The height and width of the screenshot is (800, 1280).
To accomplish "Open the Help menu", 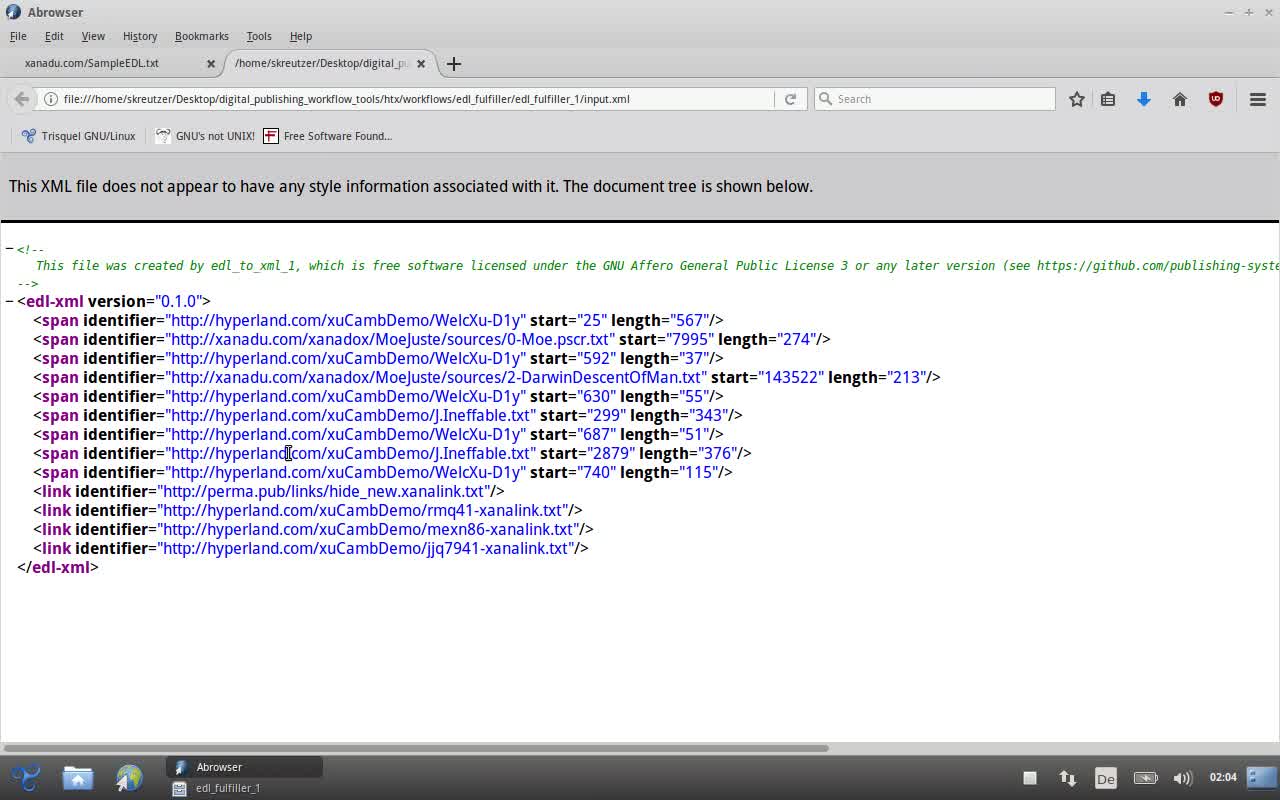I will [x=301, y=36].
